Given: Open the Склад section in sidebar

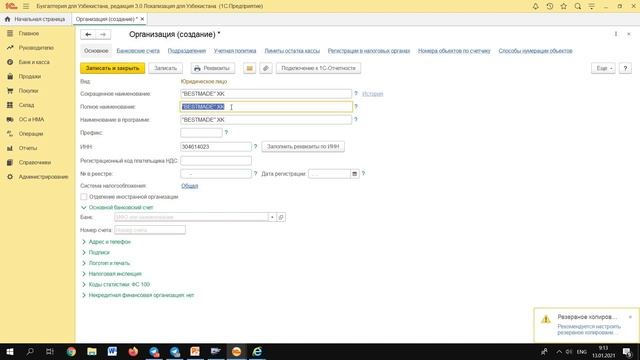Looking at the screenshot, I should (x=26, y=105).
